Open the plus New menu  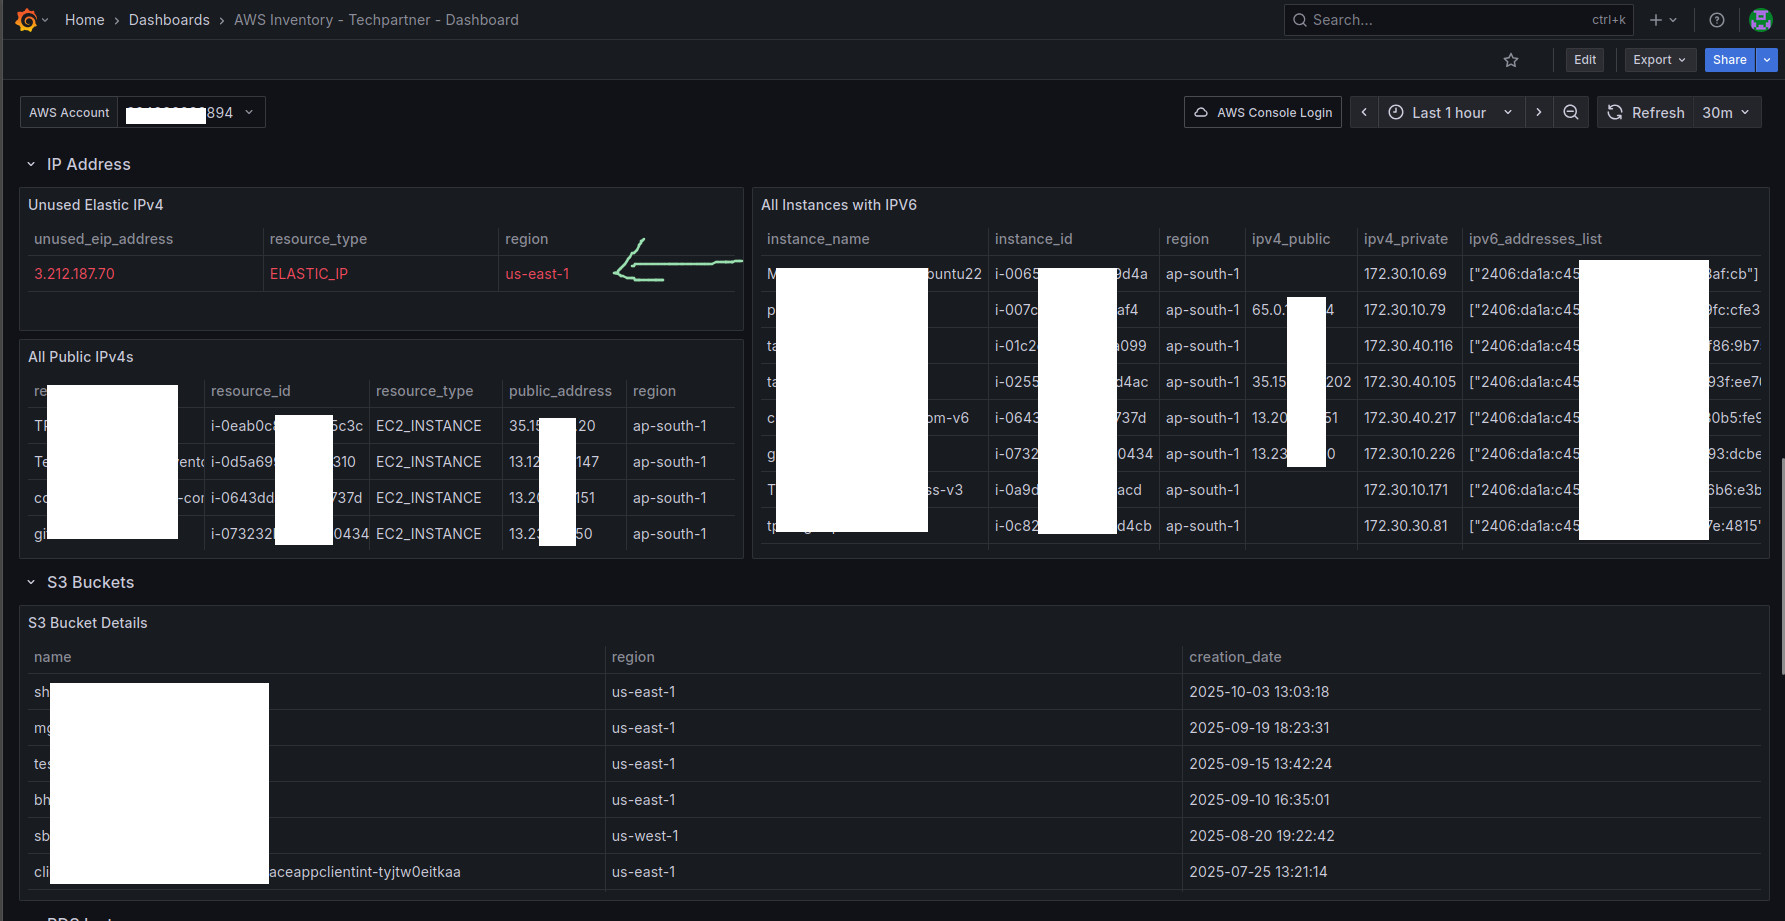[x=1663, y=20]
